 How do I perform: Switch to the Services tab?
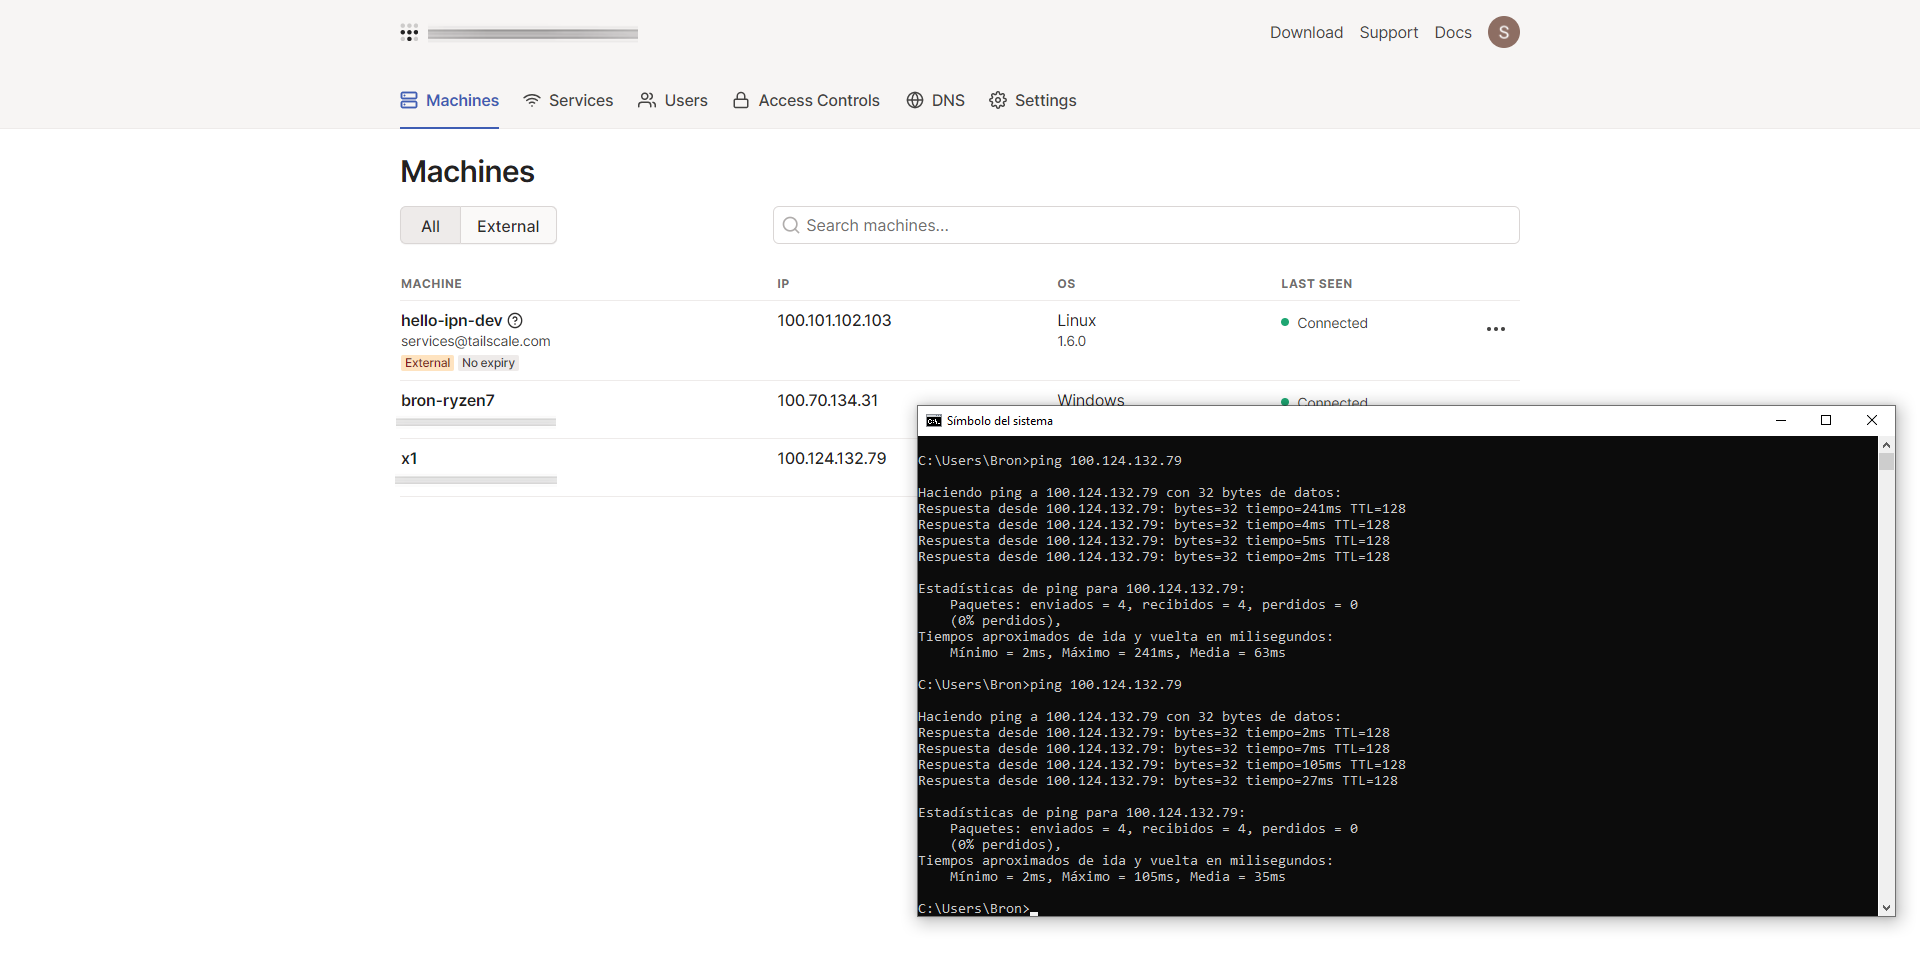pyautogui.click(x=568, y=100)
